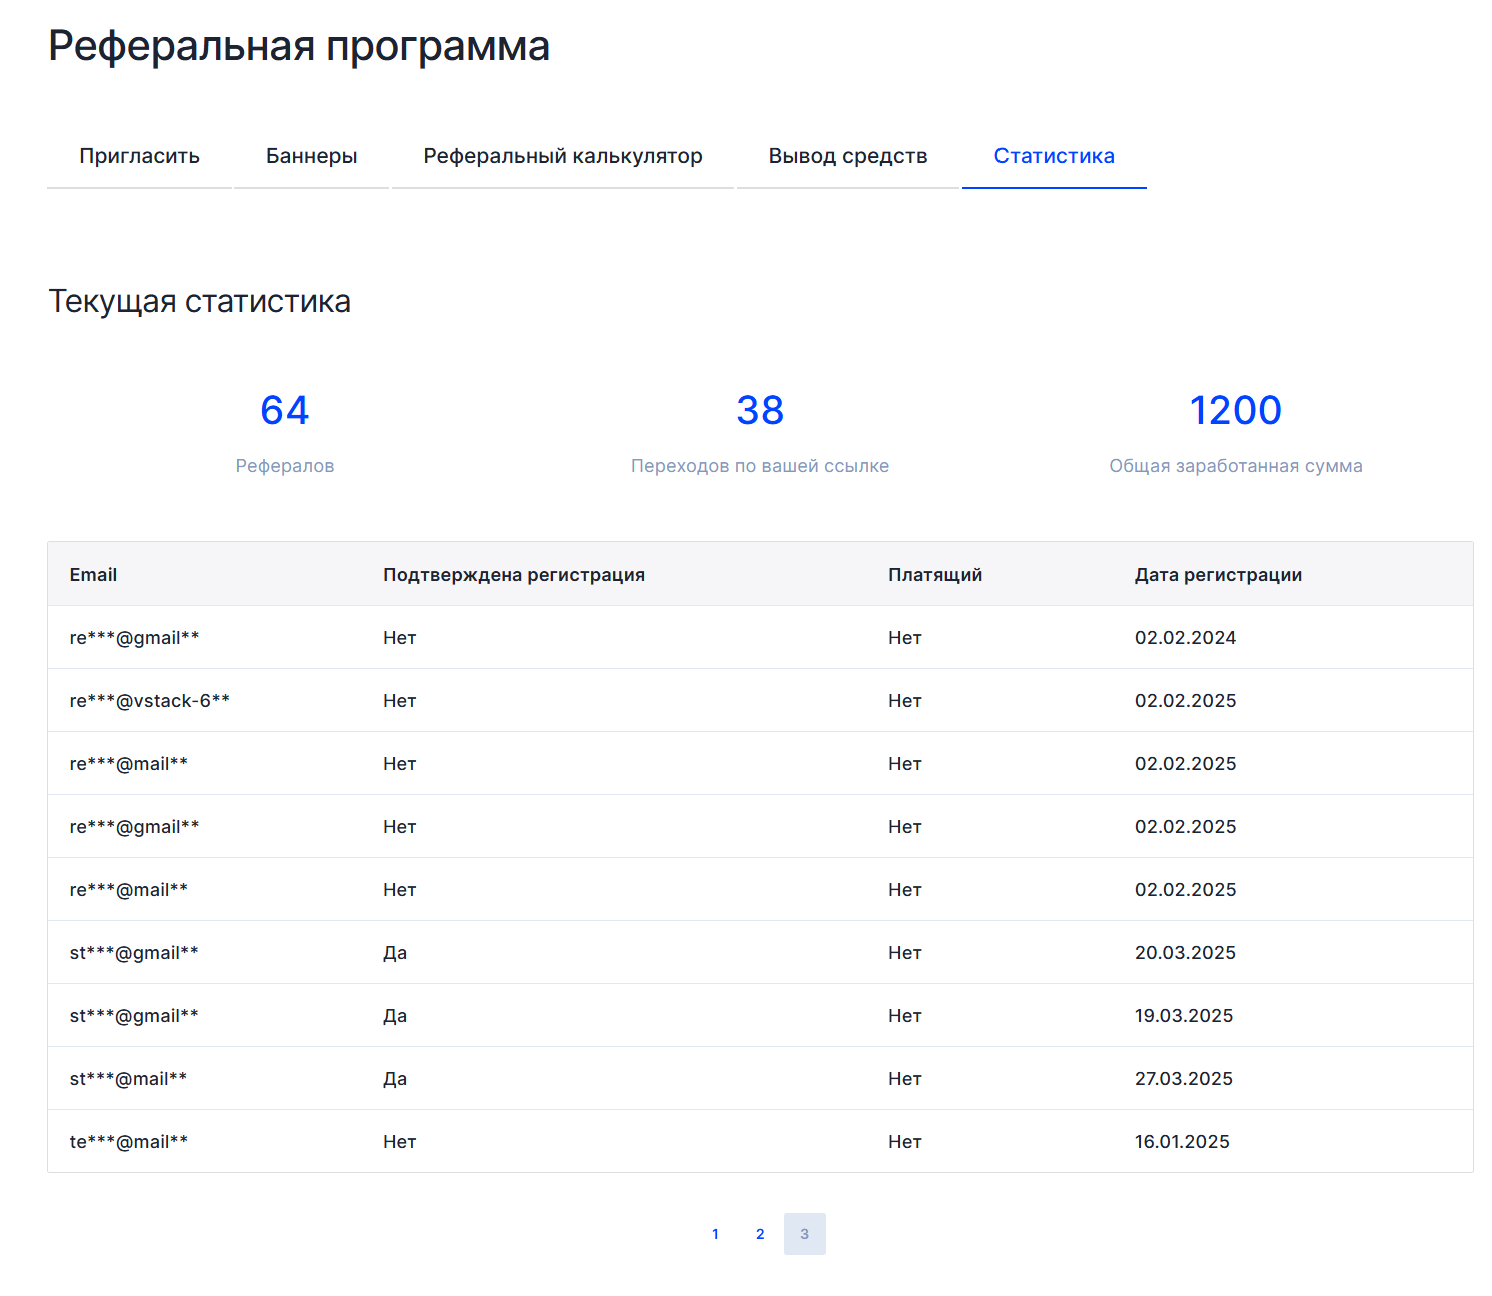Go to page 1 of the table
1492x1296 pixels.
[x=715, y=1234]
